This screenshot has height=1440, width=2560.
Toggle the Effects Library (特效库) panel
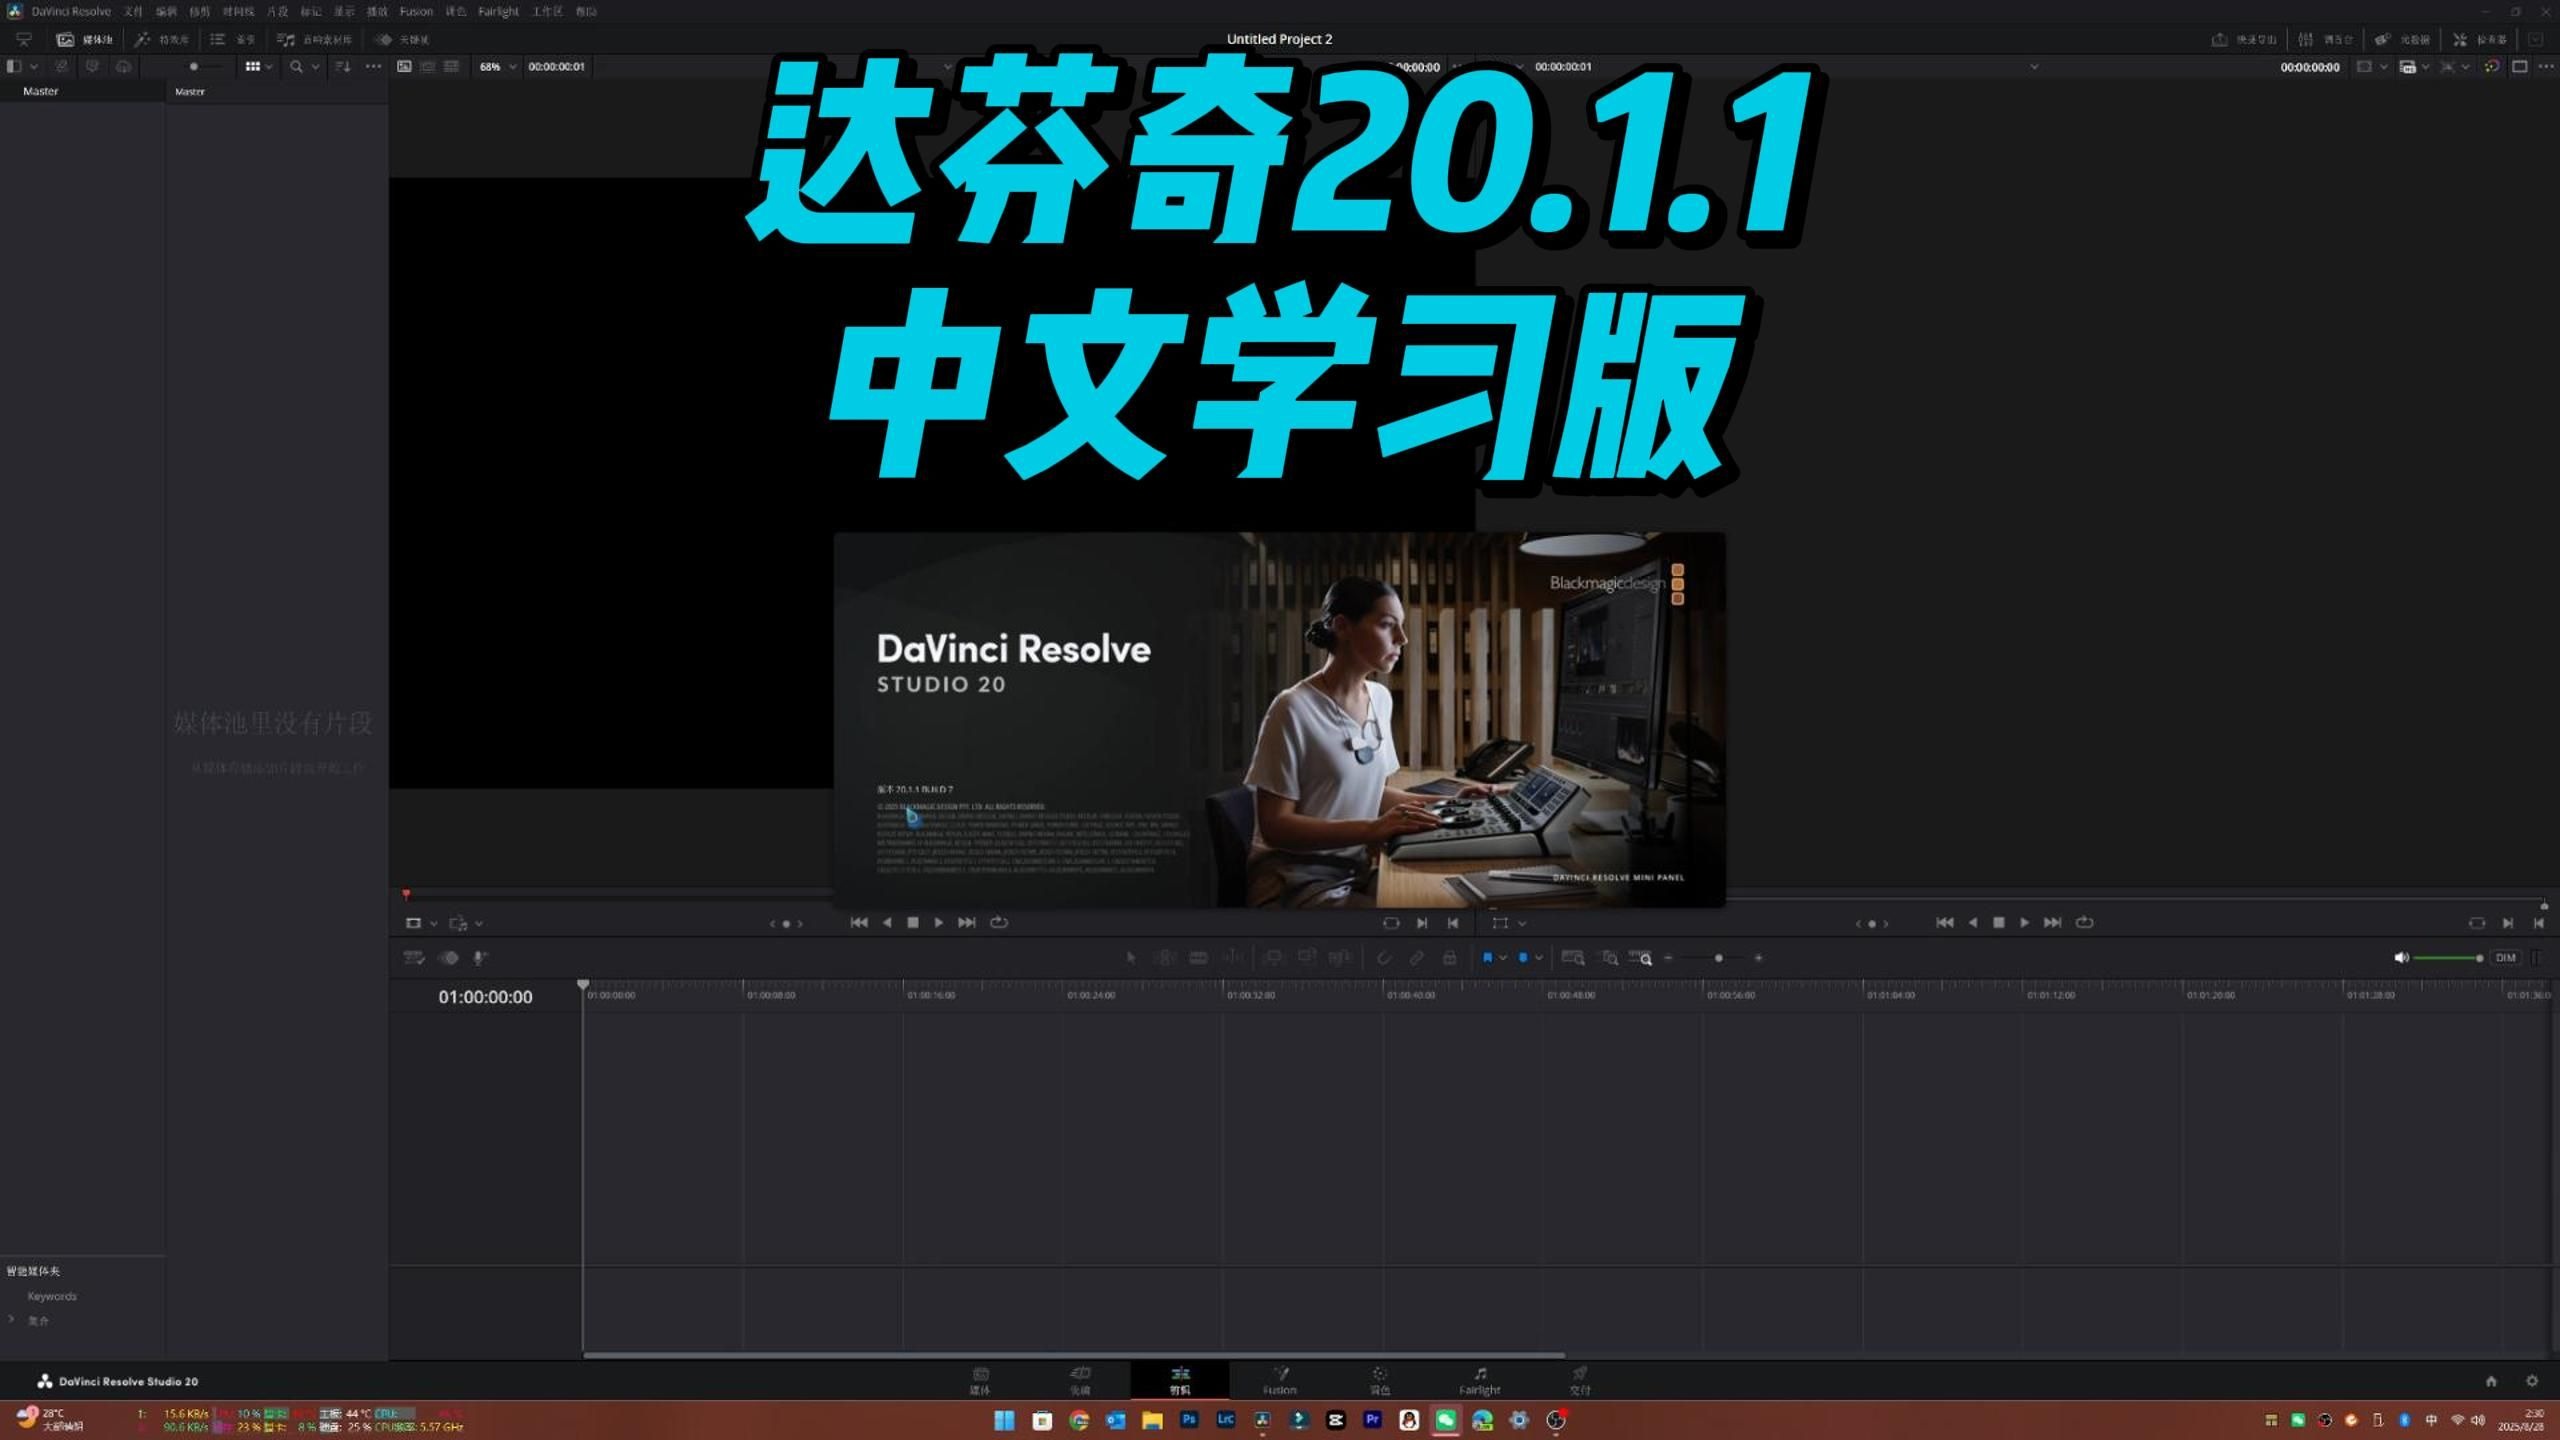[x=161, y=39]
